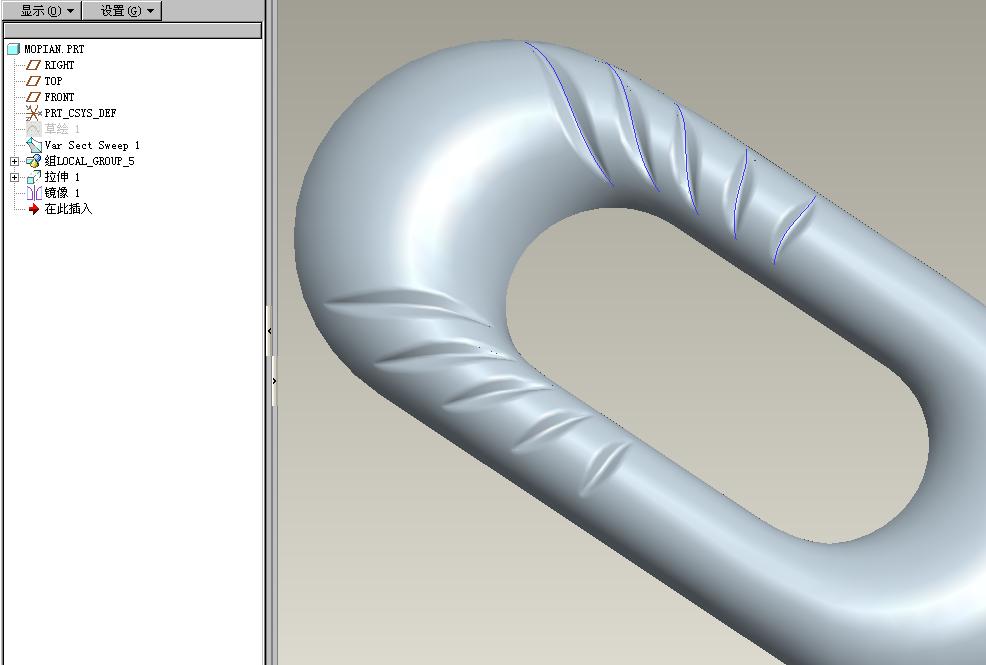Click the Var Sect Sweep 1 icon

[x=33, y=145]
